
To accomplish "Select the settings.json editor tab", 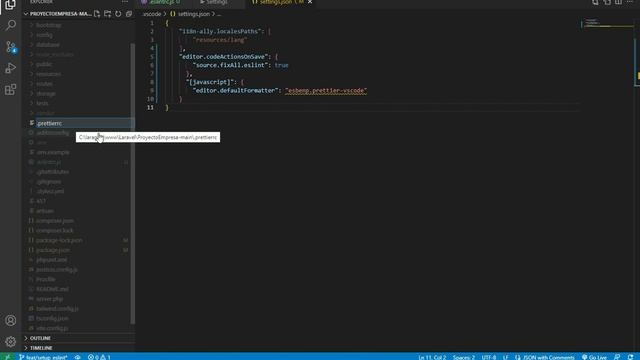I will click(276, 2).
